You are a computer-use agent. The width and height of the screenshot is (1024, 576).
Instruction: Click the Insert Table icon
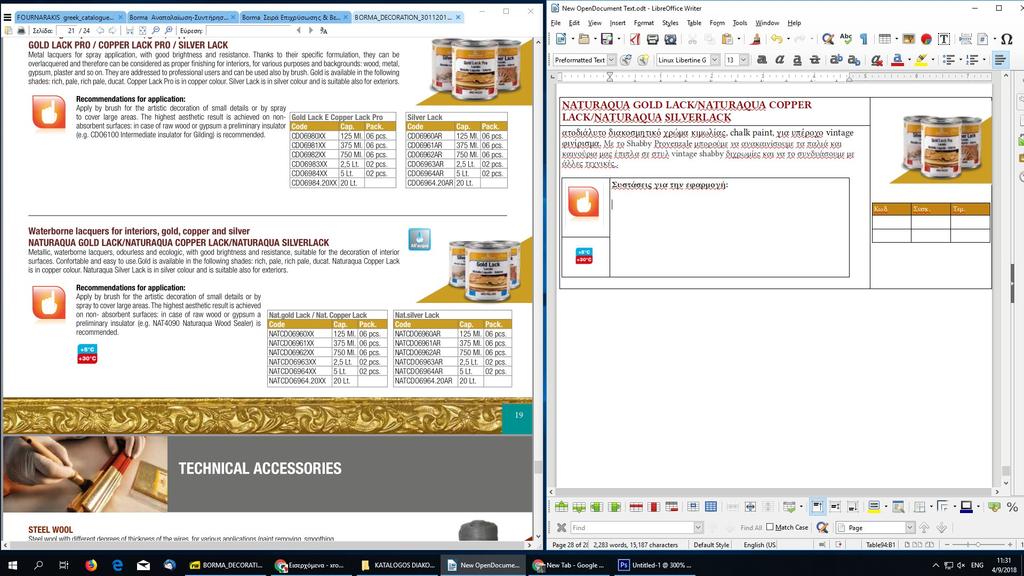click(884, 39)
